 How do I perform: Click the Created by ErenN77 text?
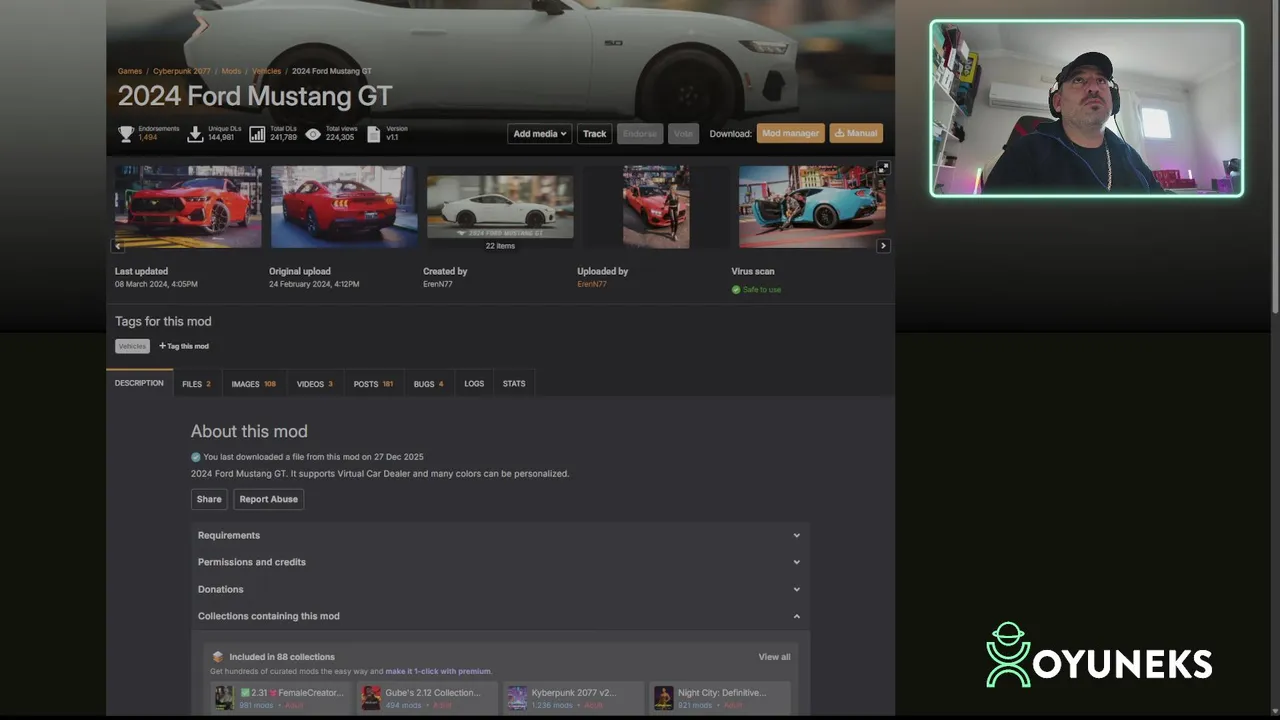(438, 284)
